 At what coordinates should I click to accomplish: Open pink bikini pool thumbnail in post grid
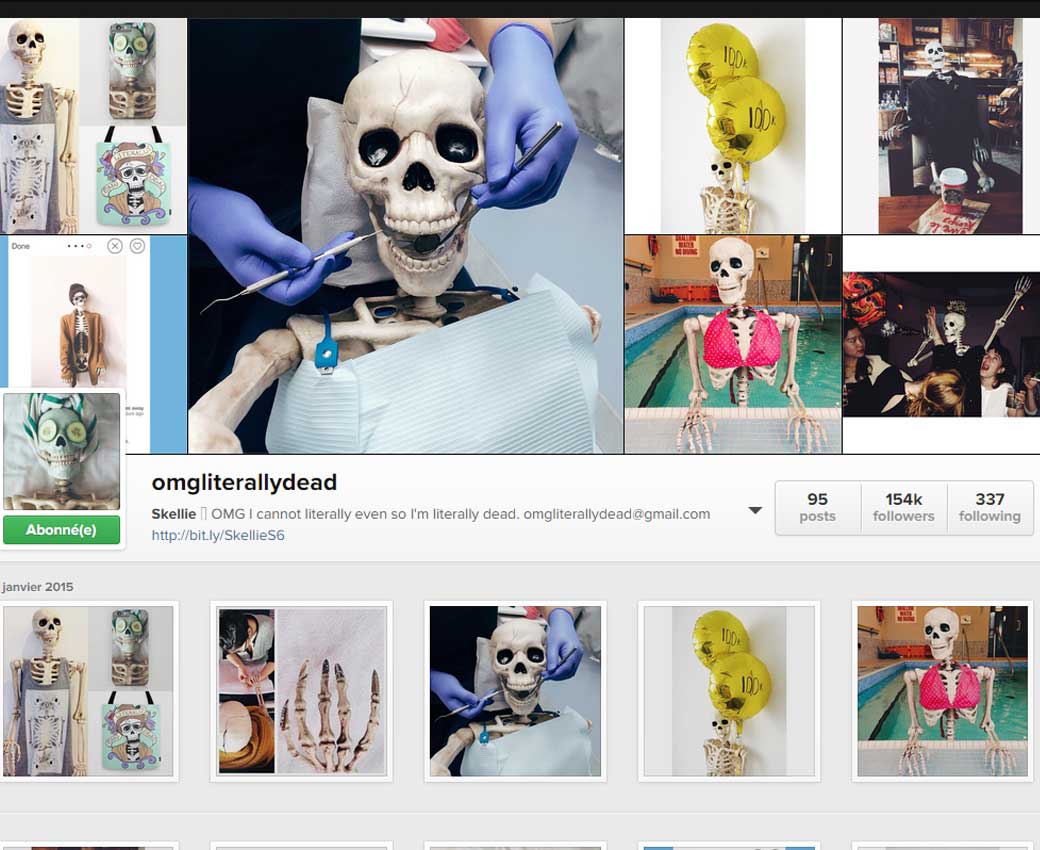(942, 691)
